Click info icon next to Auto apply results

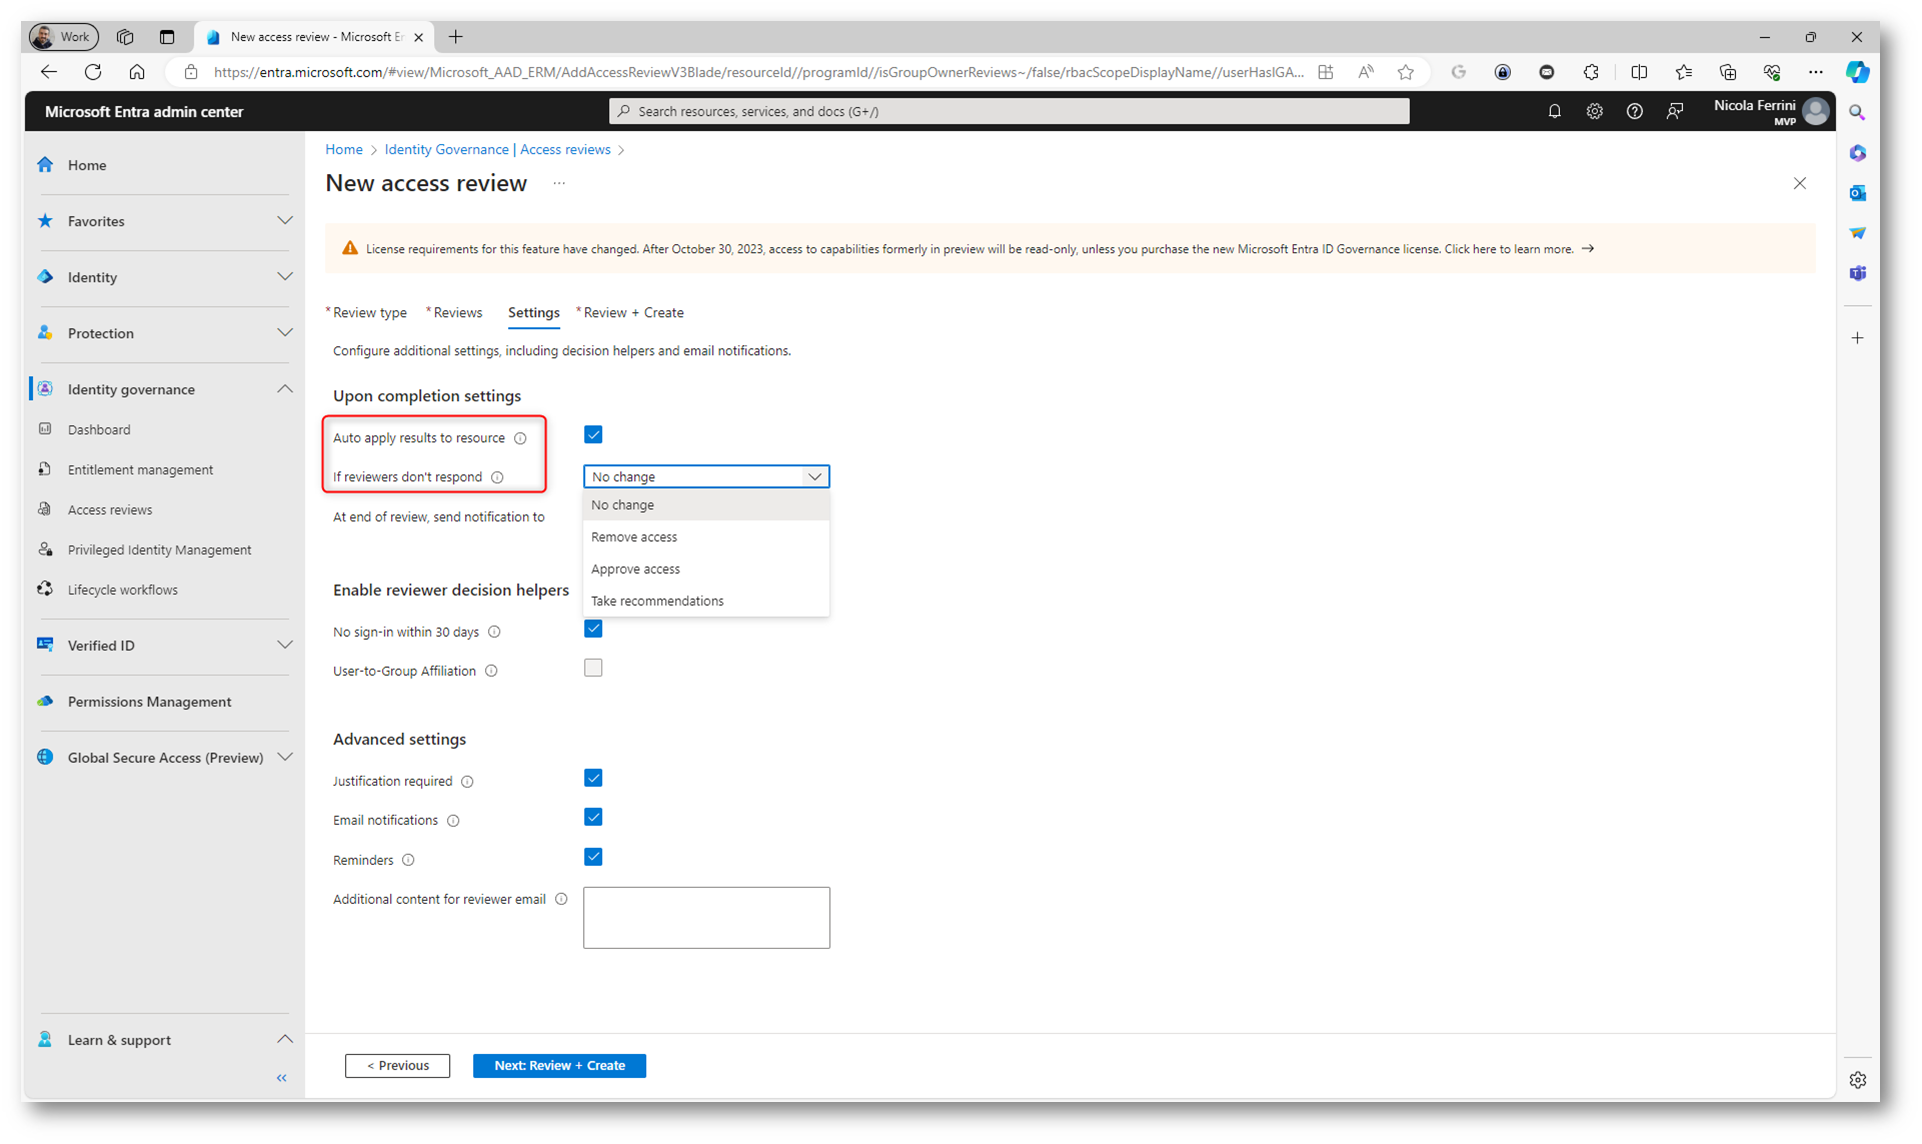coord(520,438)
